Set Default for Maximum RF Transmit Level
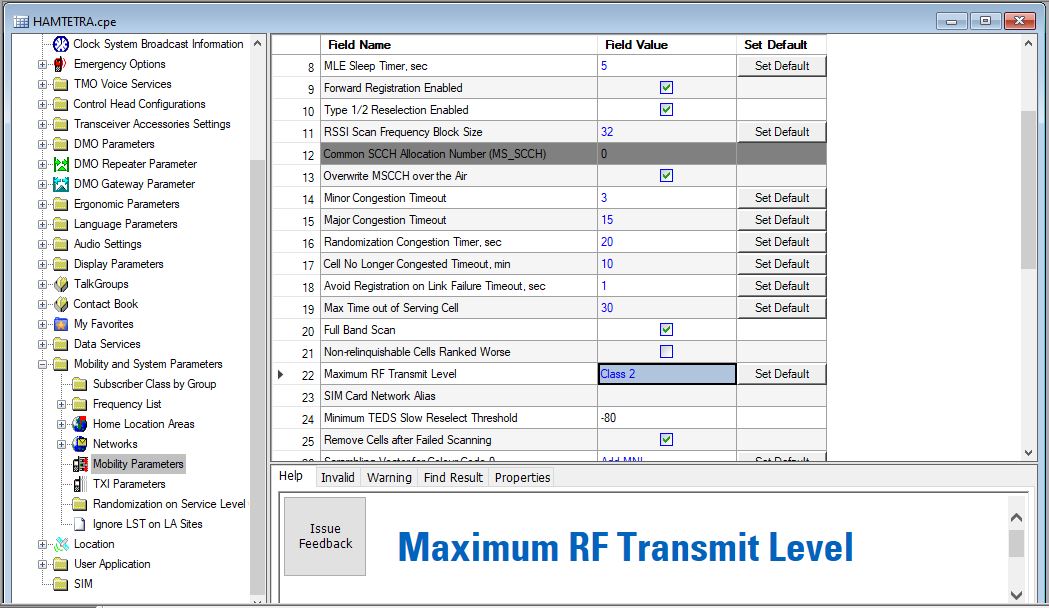This screenshot has height=608, width=1049. pos(782,374)
